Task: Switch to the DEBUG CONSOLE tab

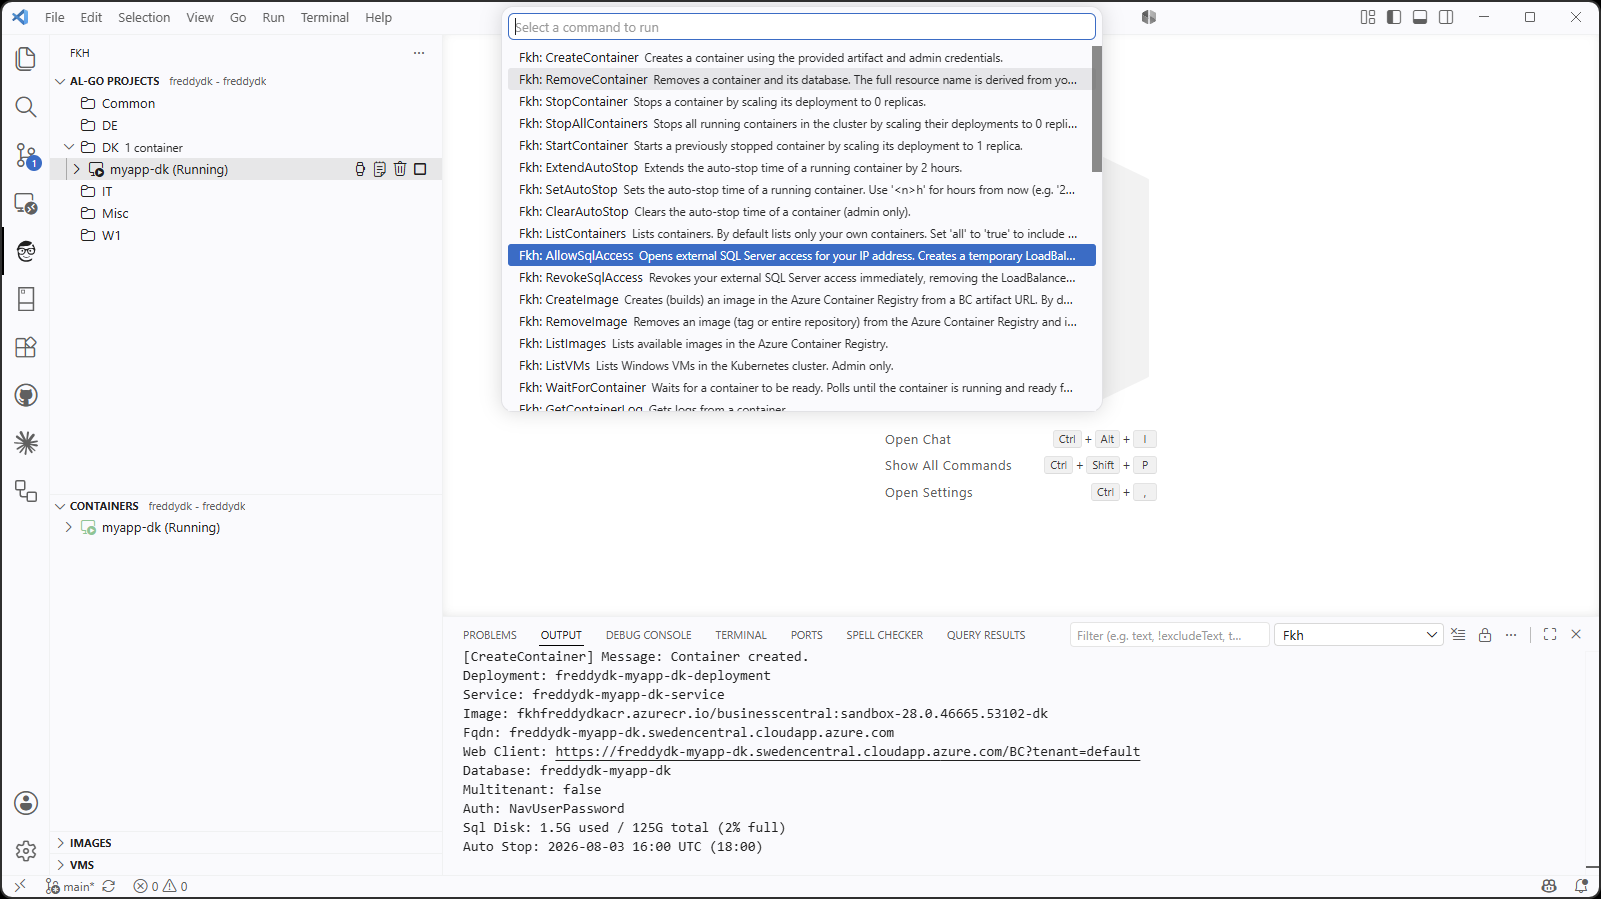Action: 648,635
